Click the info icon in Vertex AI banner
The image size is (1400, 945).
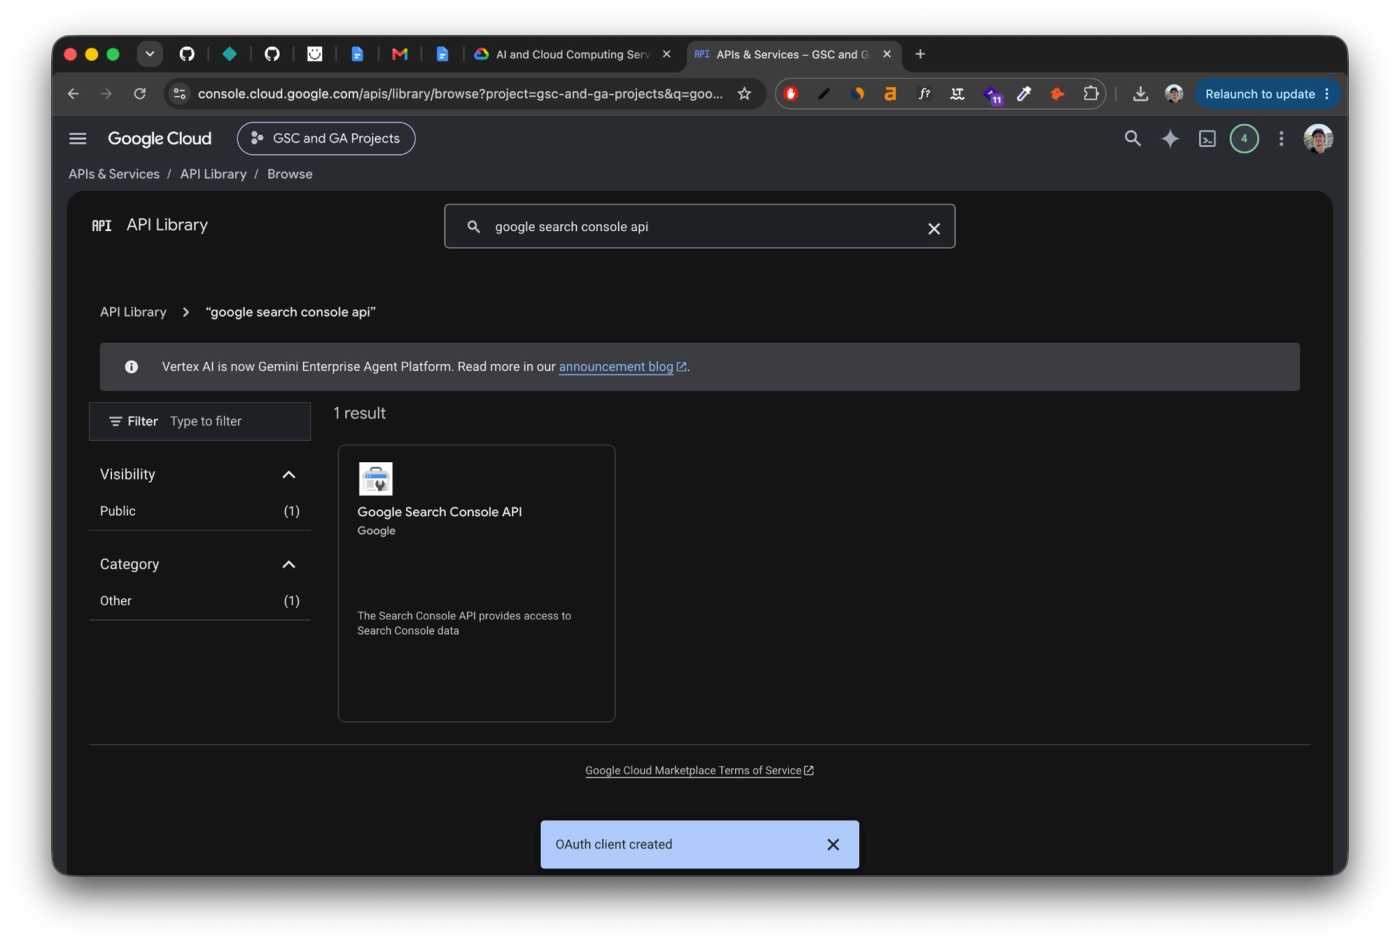tap(131, 367)
